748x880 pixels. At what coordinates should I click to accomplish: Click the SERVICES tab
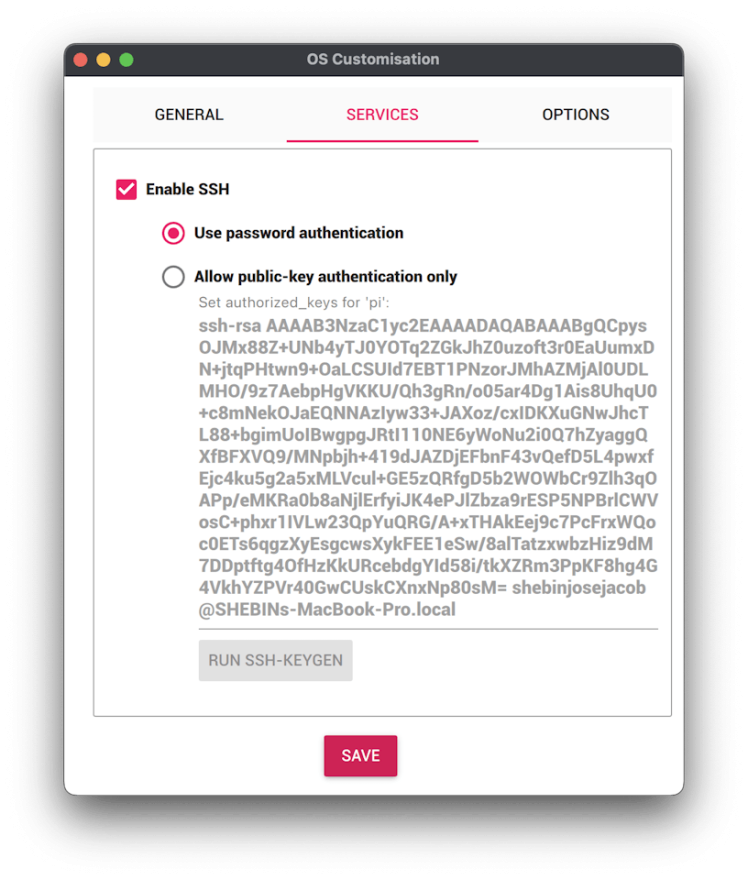382,115
